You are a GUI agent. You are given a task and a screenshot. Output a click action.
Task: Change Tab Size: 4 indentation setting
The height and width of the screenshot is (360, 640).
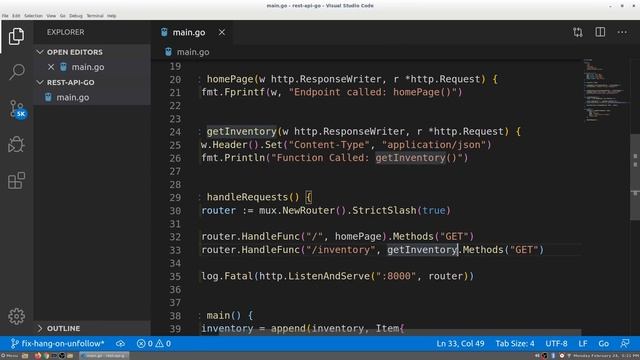pos(515,343)
